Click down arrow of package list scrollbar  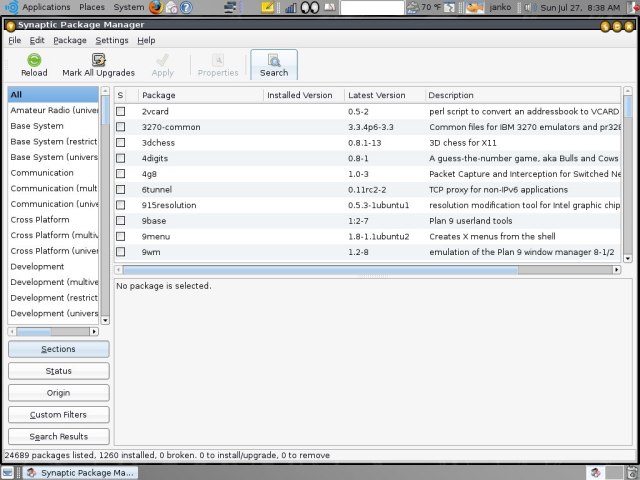(628, 258)
